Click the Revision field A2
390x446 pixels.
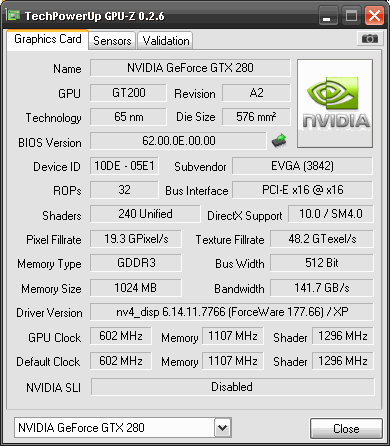coord(256,93)
